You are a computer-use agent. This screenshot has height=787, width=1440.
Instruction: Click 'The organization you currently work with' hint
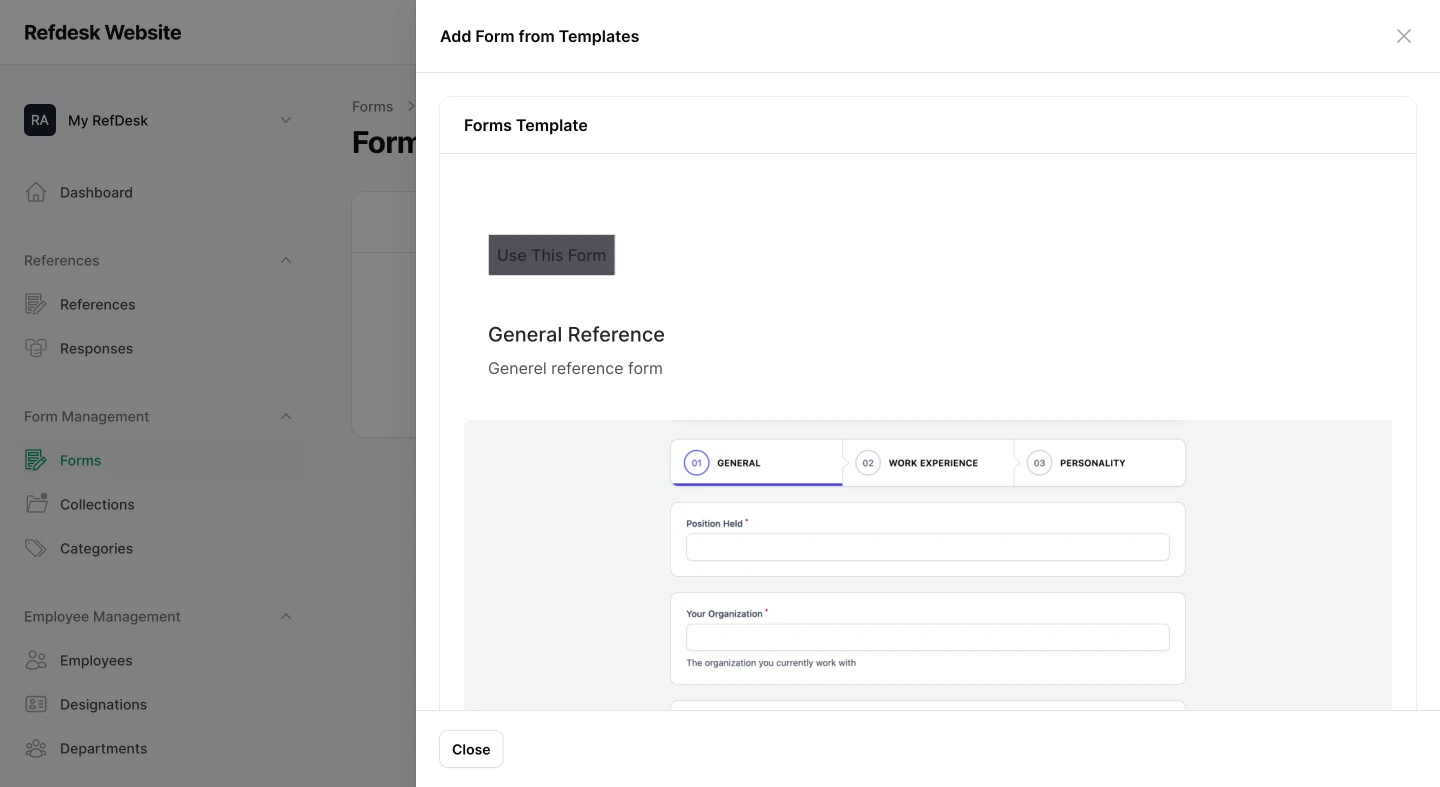[x=771, y=663]
